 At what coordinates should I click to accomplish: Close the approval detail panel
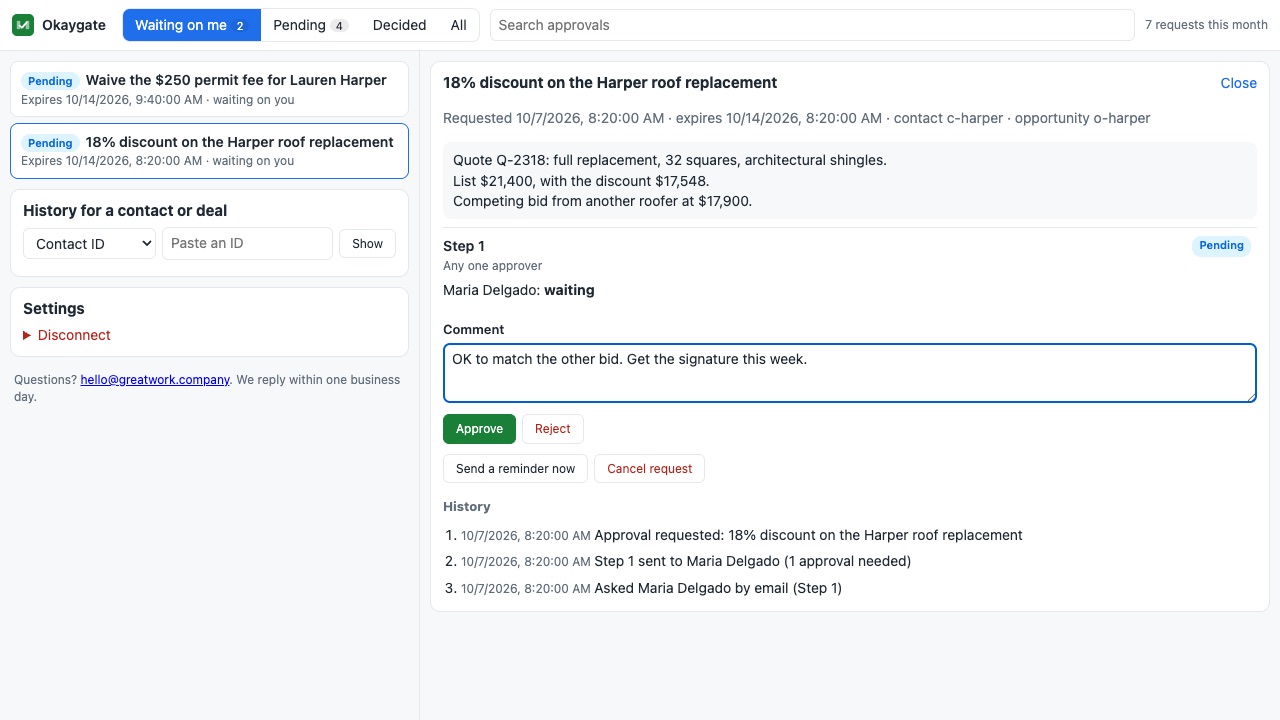coord(1238,83)
